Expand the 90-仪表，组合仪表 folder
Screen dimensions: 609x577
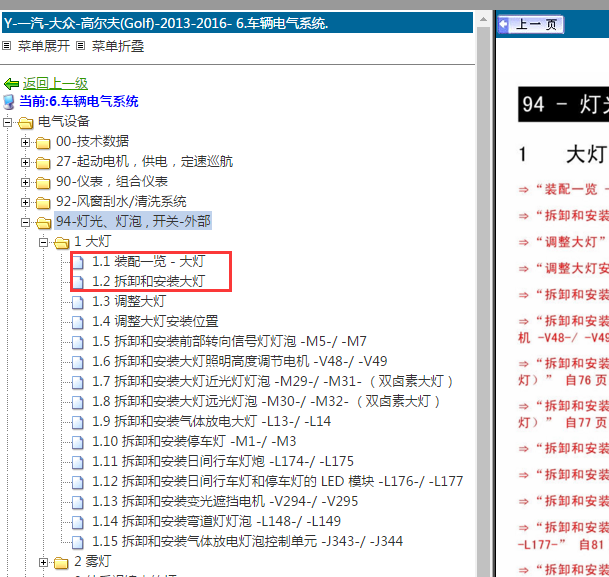click(x=25, y=182)
